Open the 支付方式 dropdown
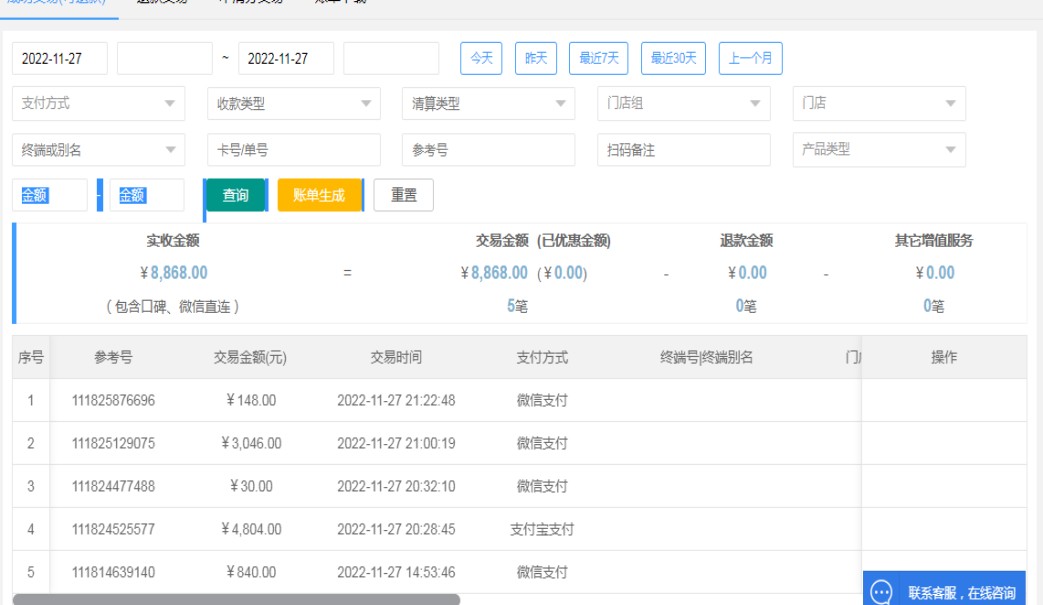This screenshot has width=1043, height=605. [98, 103]
